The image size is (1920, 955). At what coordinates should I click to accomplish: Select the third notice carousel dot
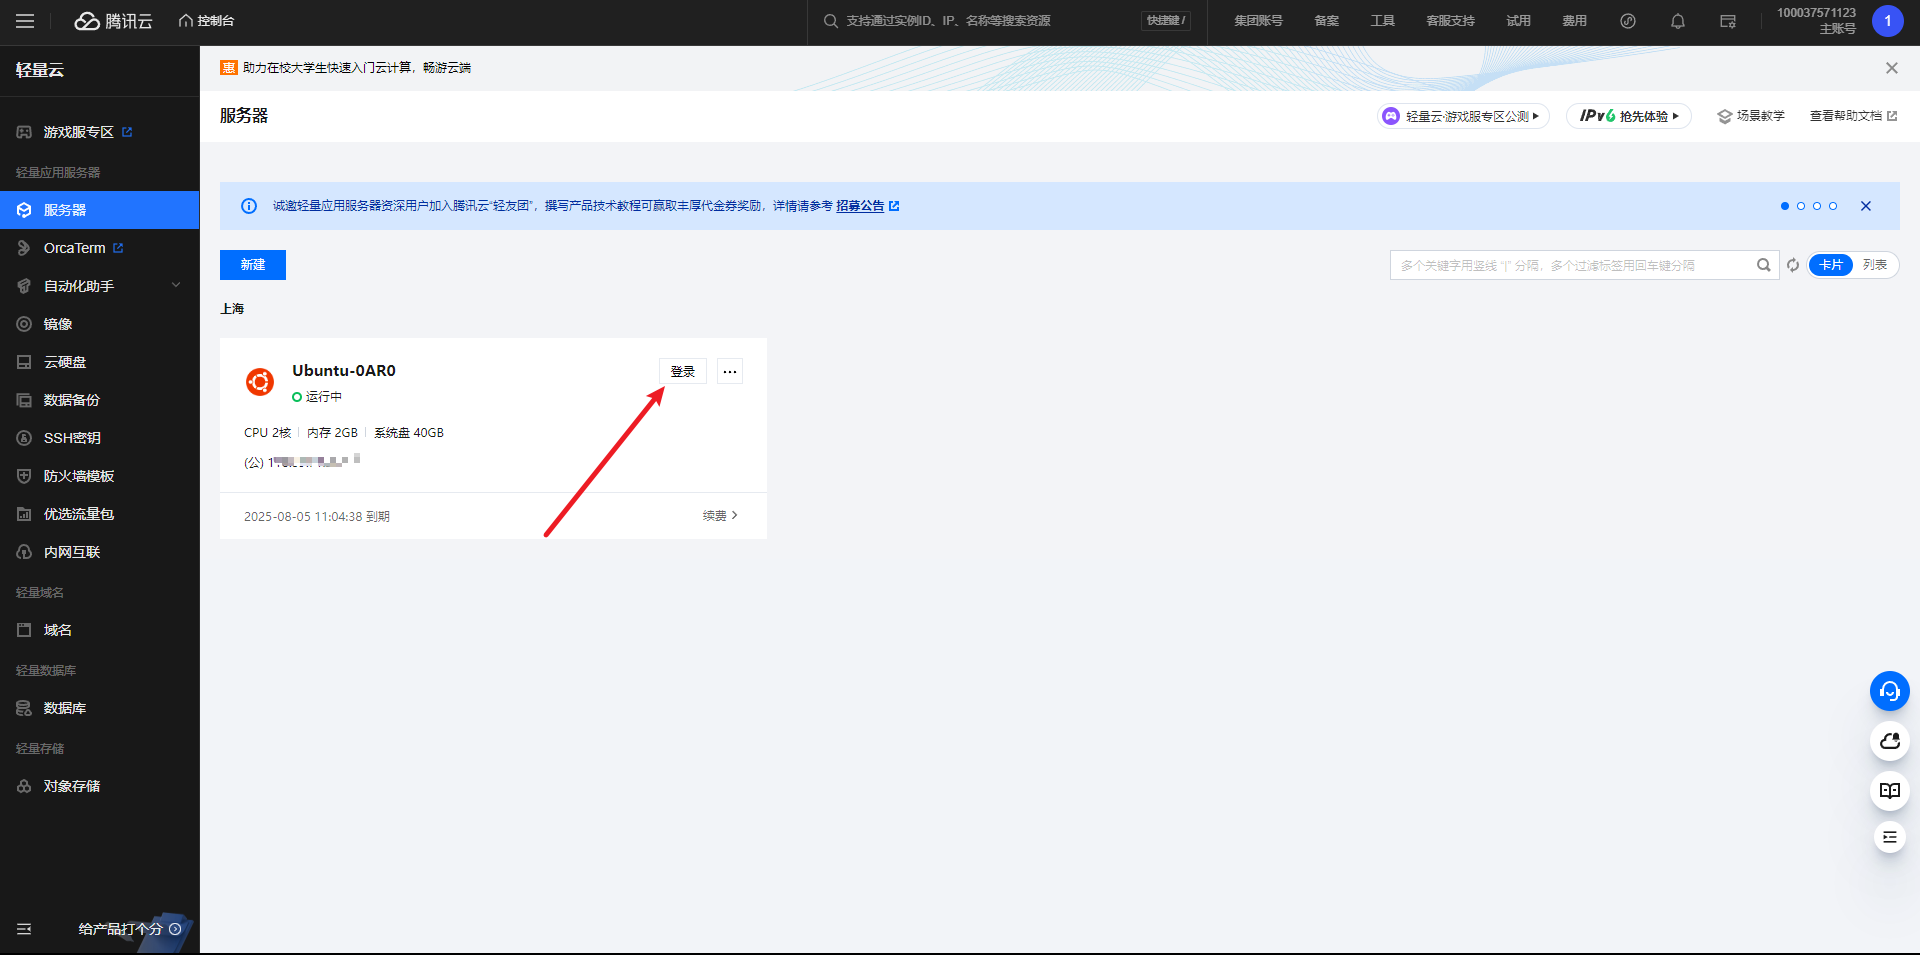tap(1817, 206)
